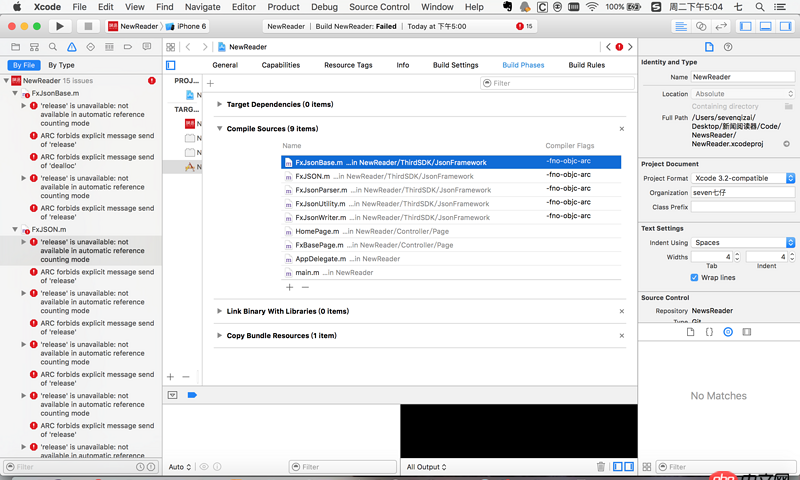Open the related items grid icon
800x480 pixels.
170,47
